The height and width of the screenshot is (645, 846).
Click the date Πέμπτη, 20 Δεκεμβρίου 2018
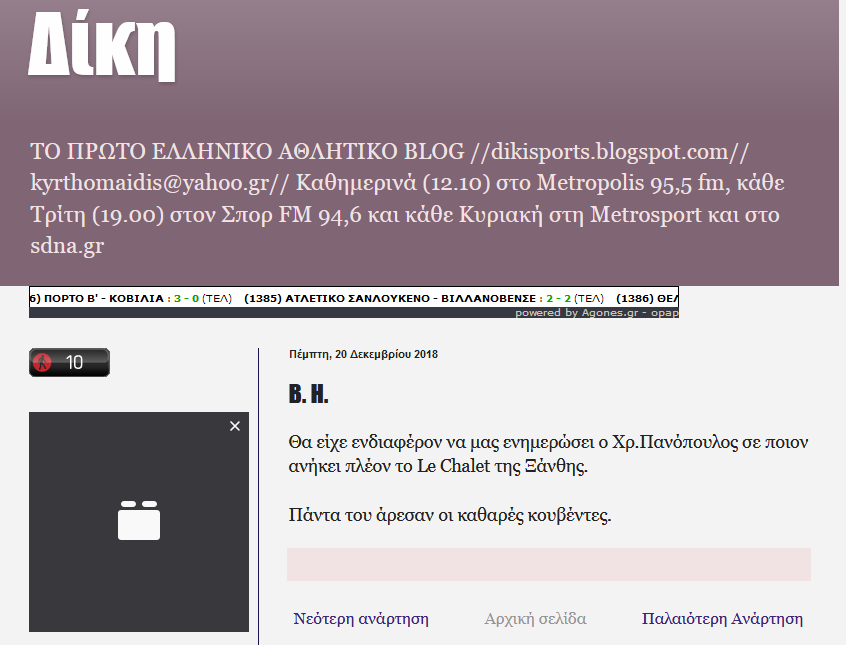tap(363, 355)
